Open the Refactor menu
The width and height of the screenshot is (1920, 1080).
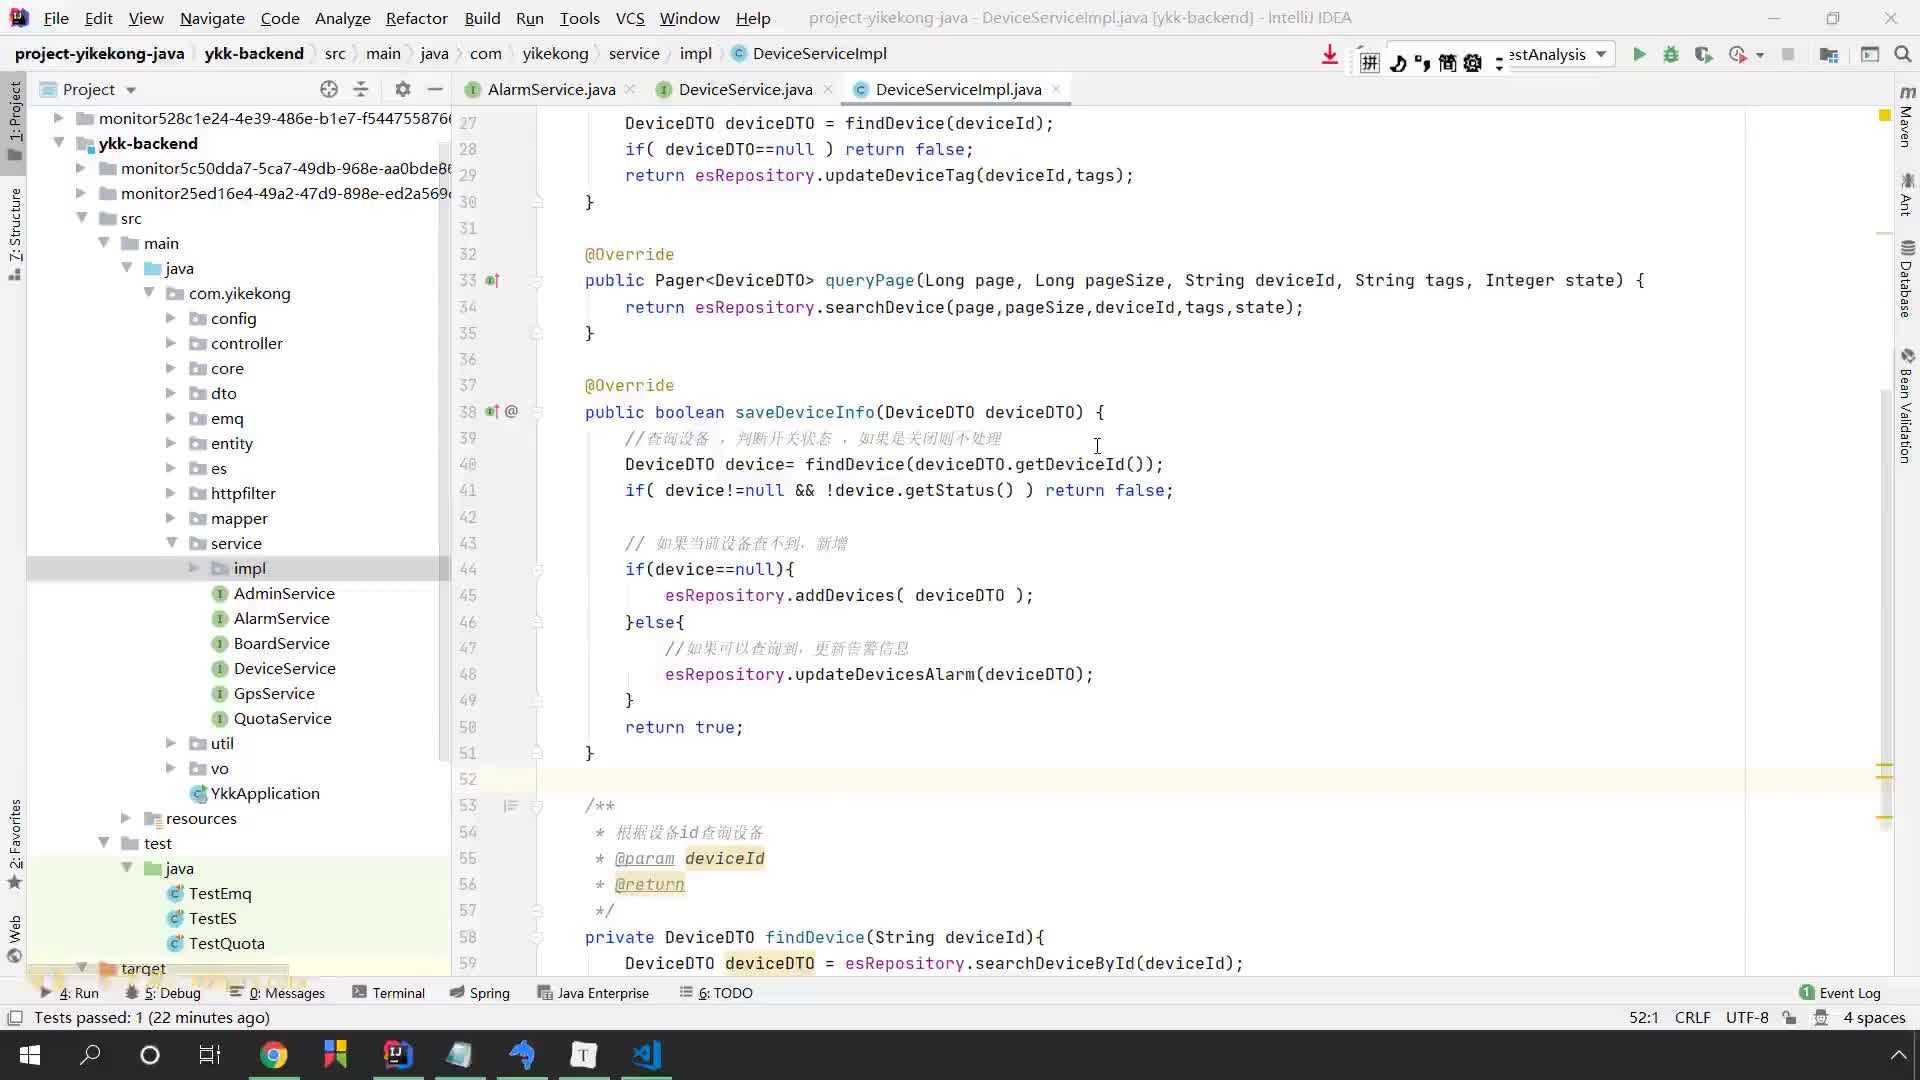(416, 18)
